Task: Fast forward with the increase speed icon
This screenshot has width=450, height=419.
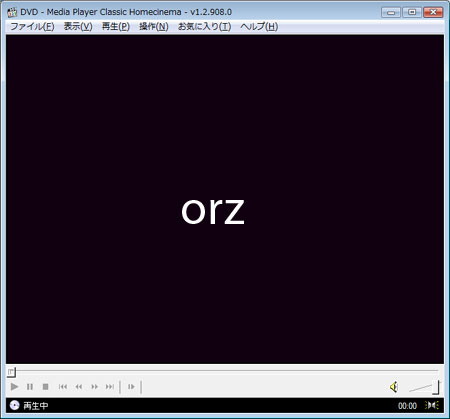Action: coord(95,387)
